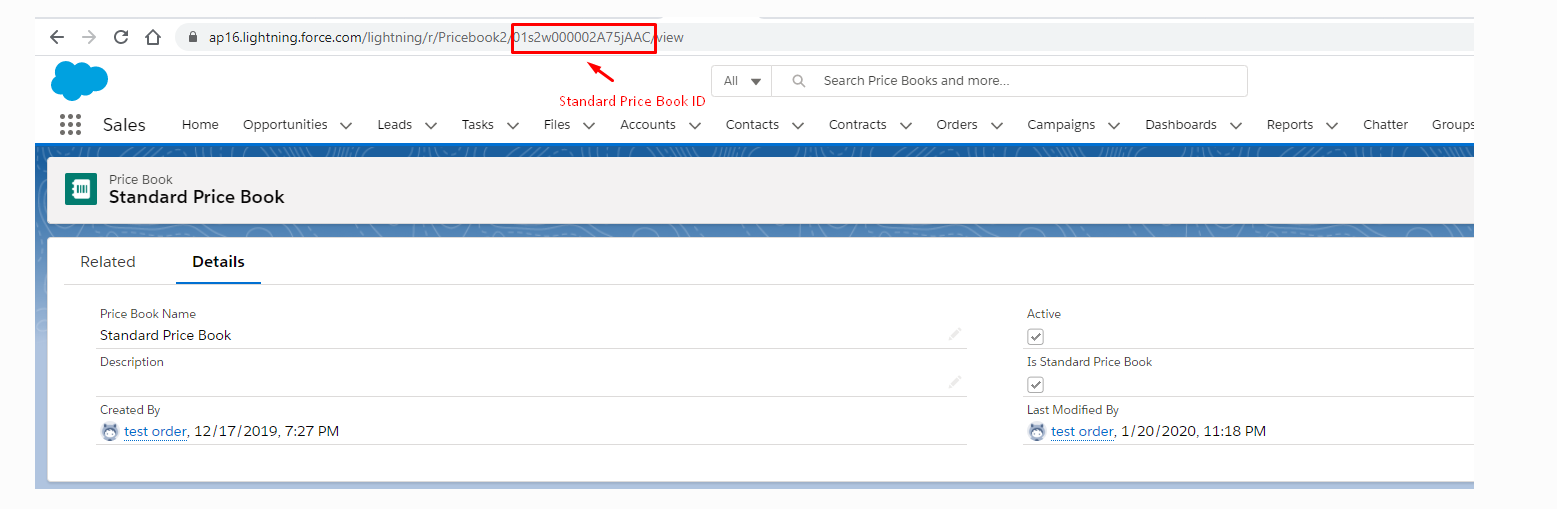Reload the page with the refresh icon
The image size is (1557, 509).
point(121,37)
